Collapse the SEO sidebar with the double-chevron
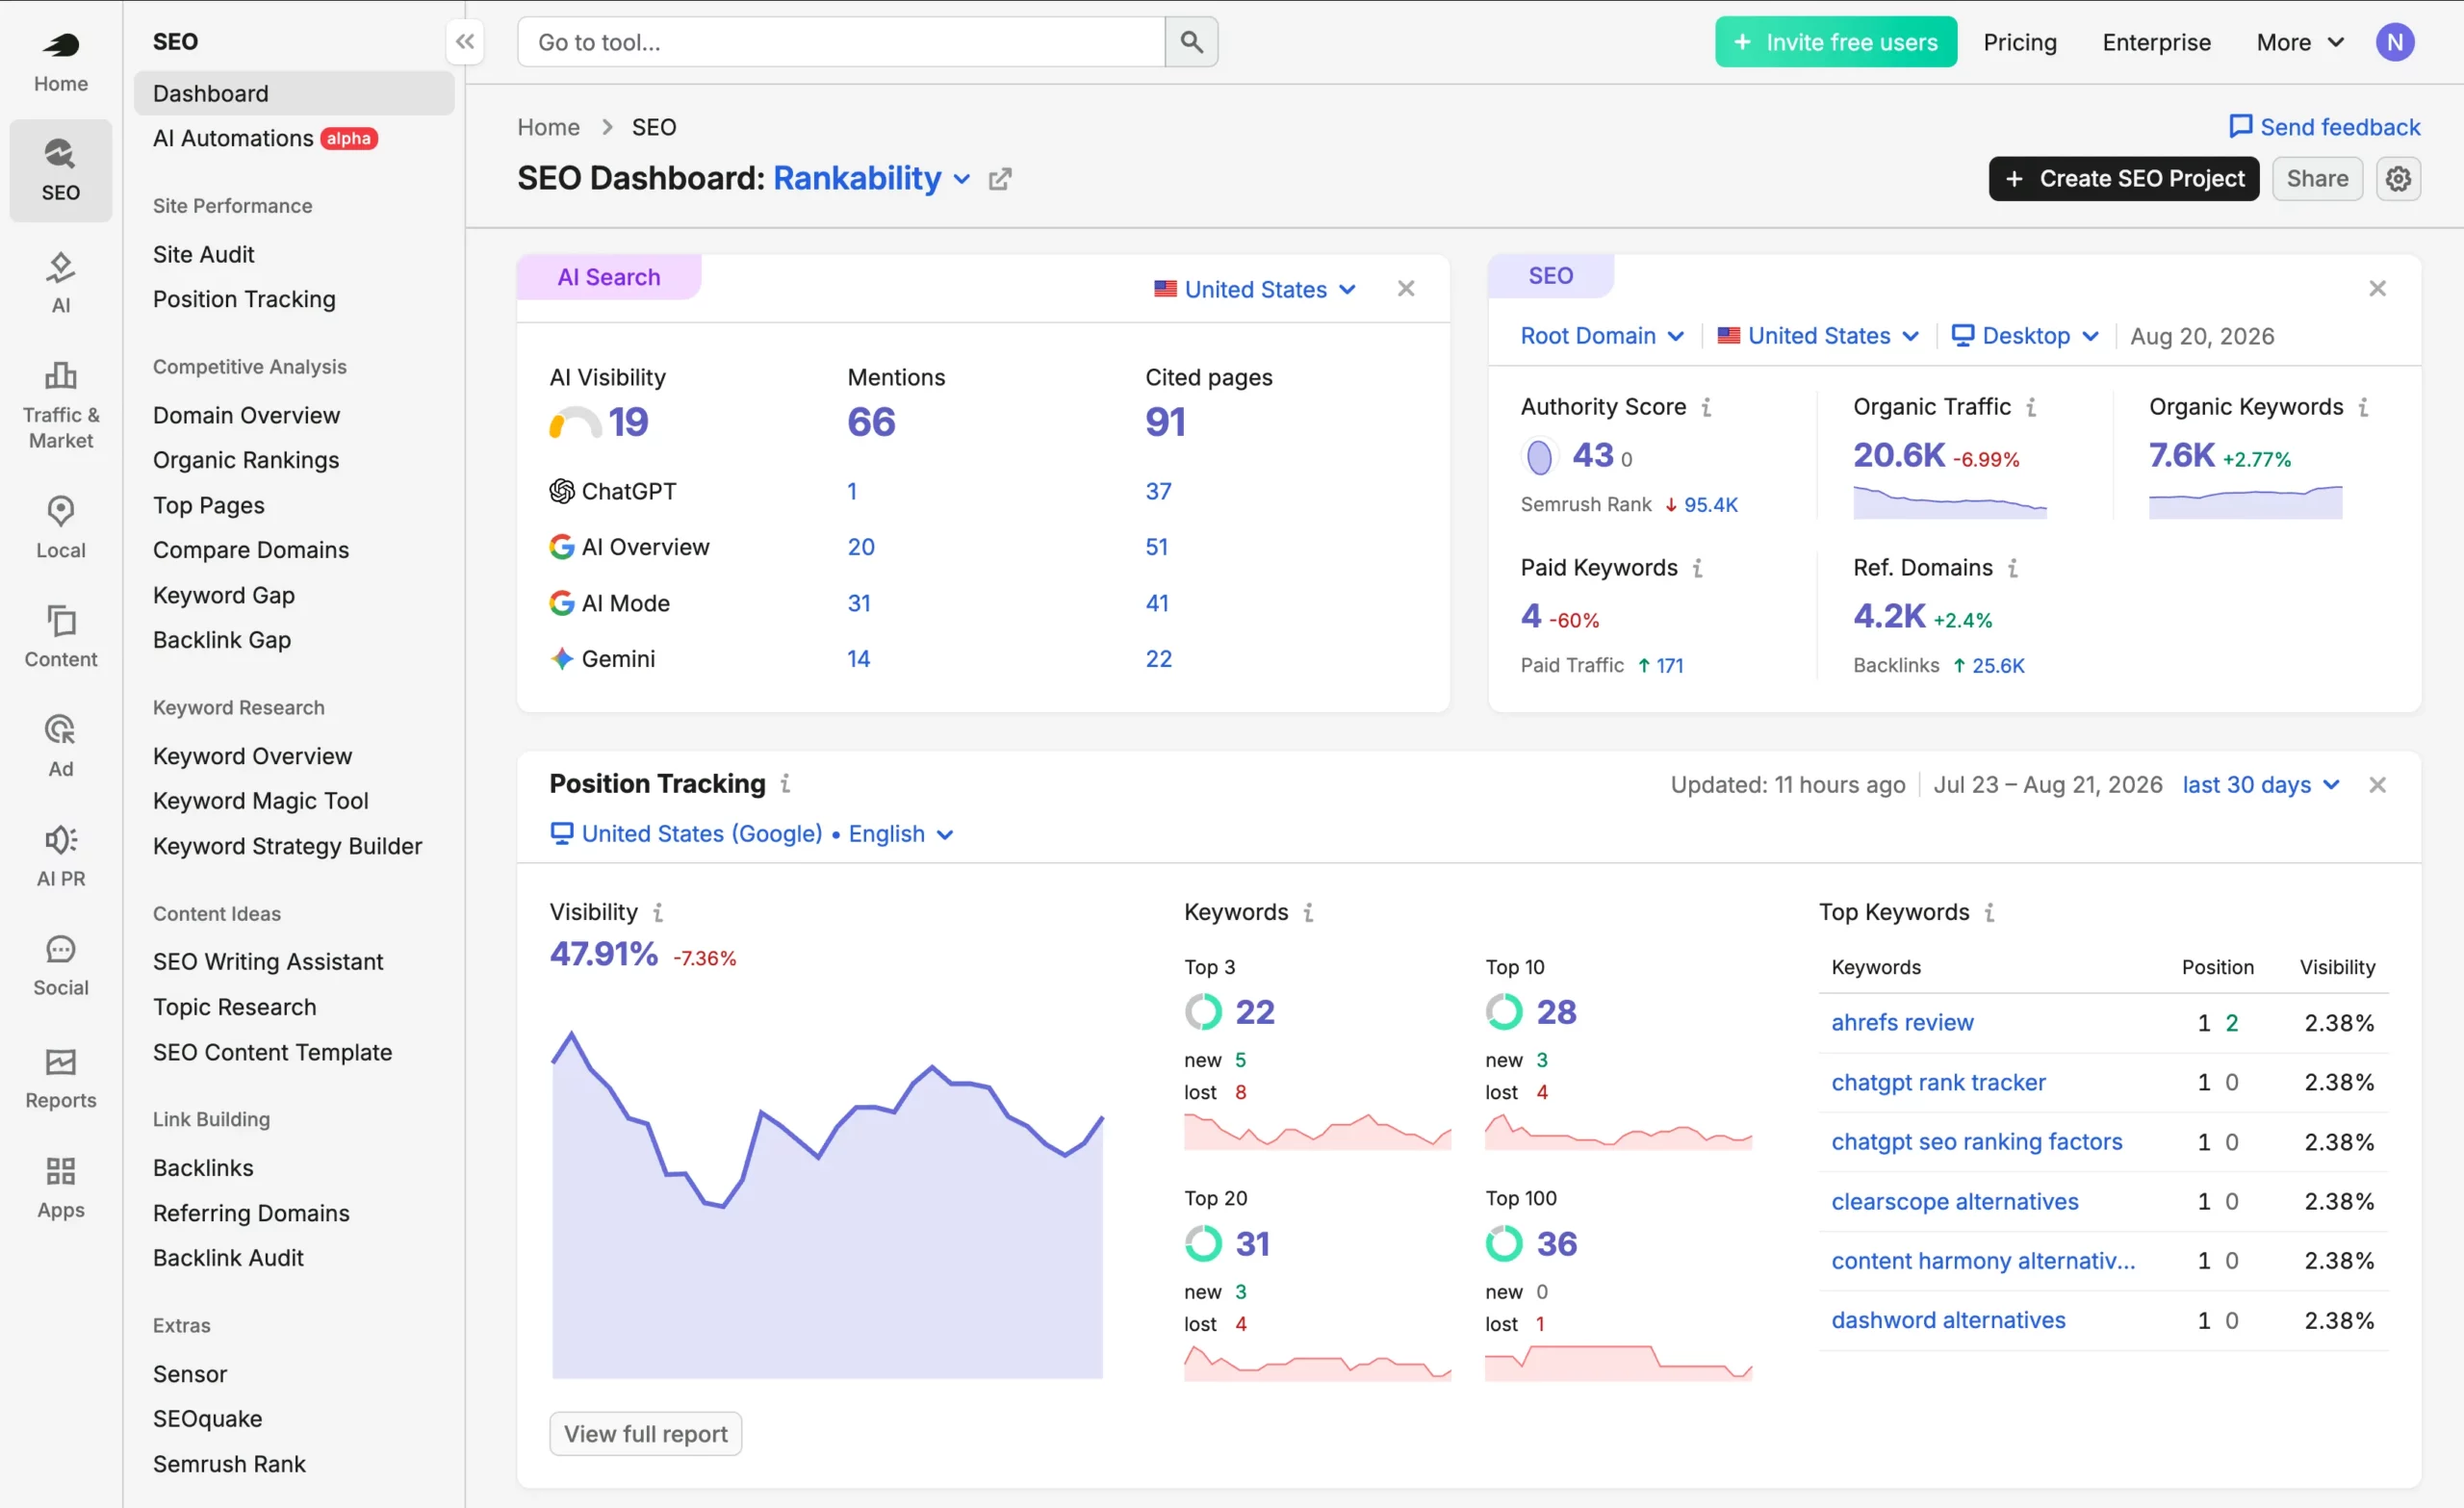2464x1508 pixels. click(x=465, y=42)
